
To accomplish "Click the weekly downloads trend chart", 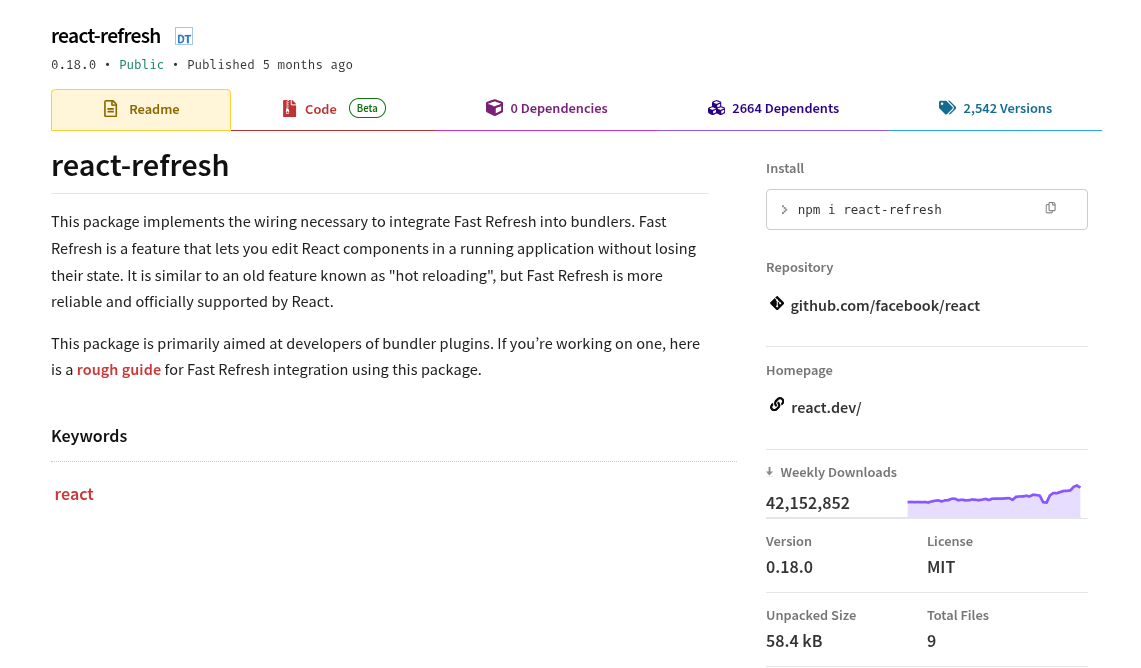I will point(994,496).
